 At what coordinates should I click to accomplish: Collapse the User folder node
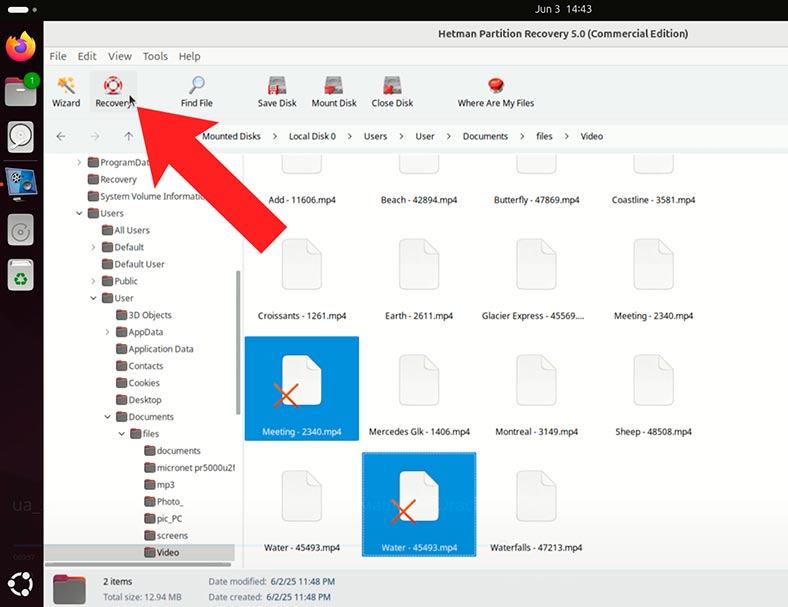tap(93, 298)
